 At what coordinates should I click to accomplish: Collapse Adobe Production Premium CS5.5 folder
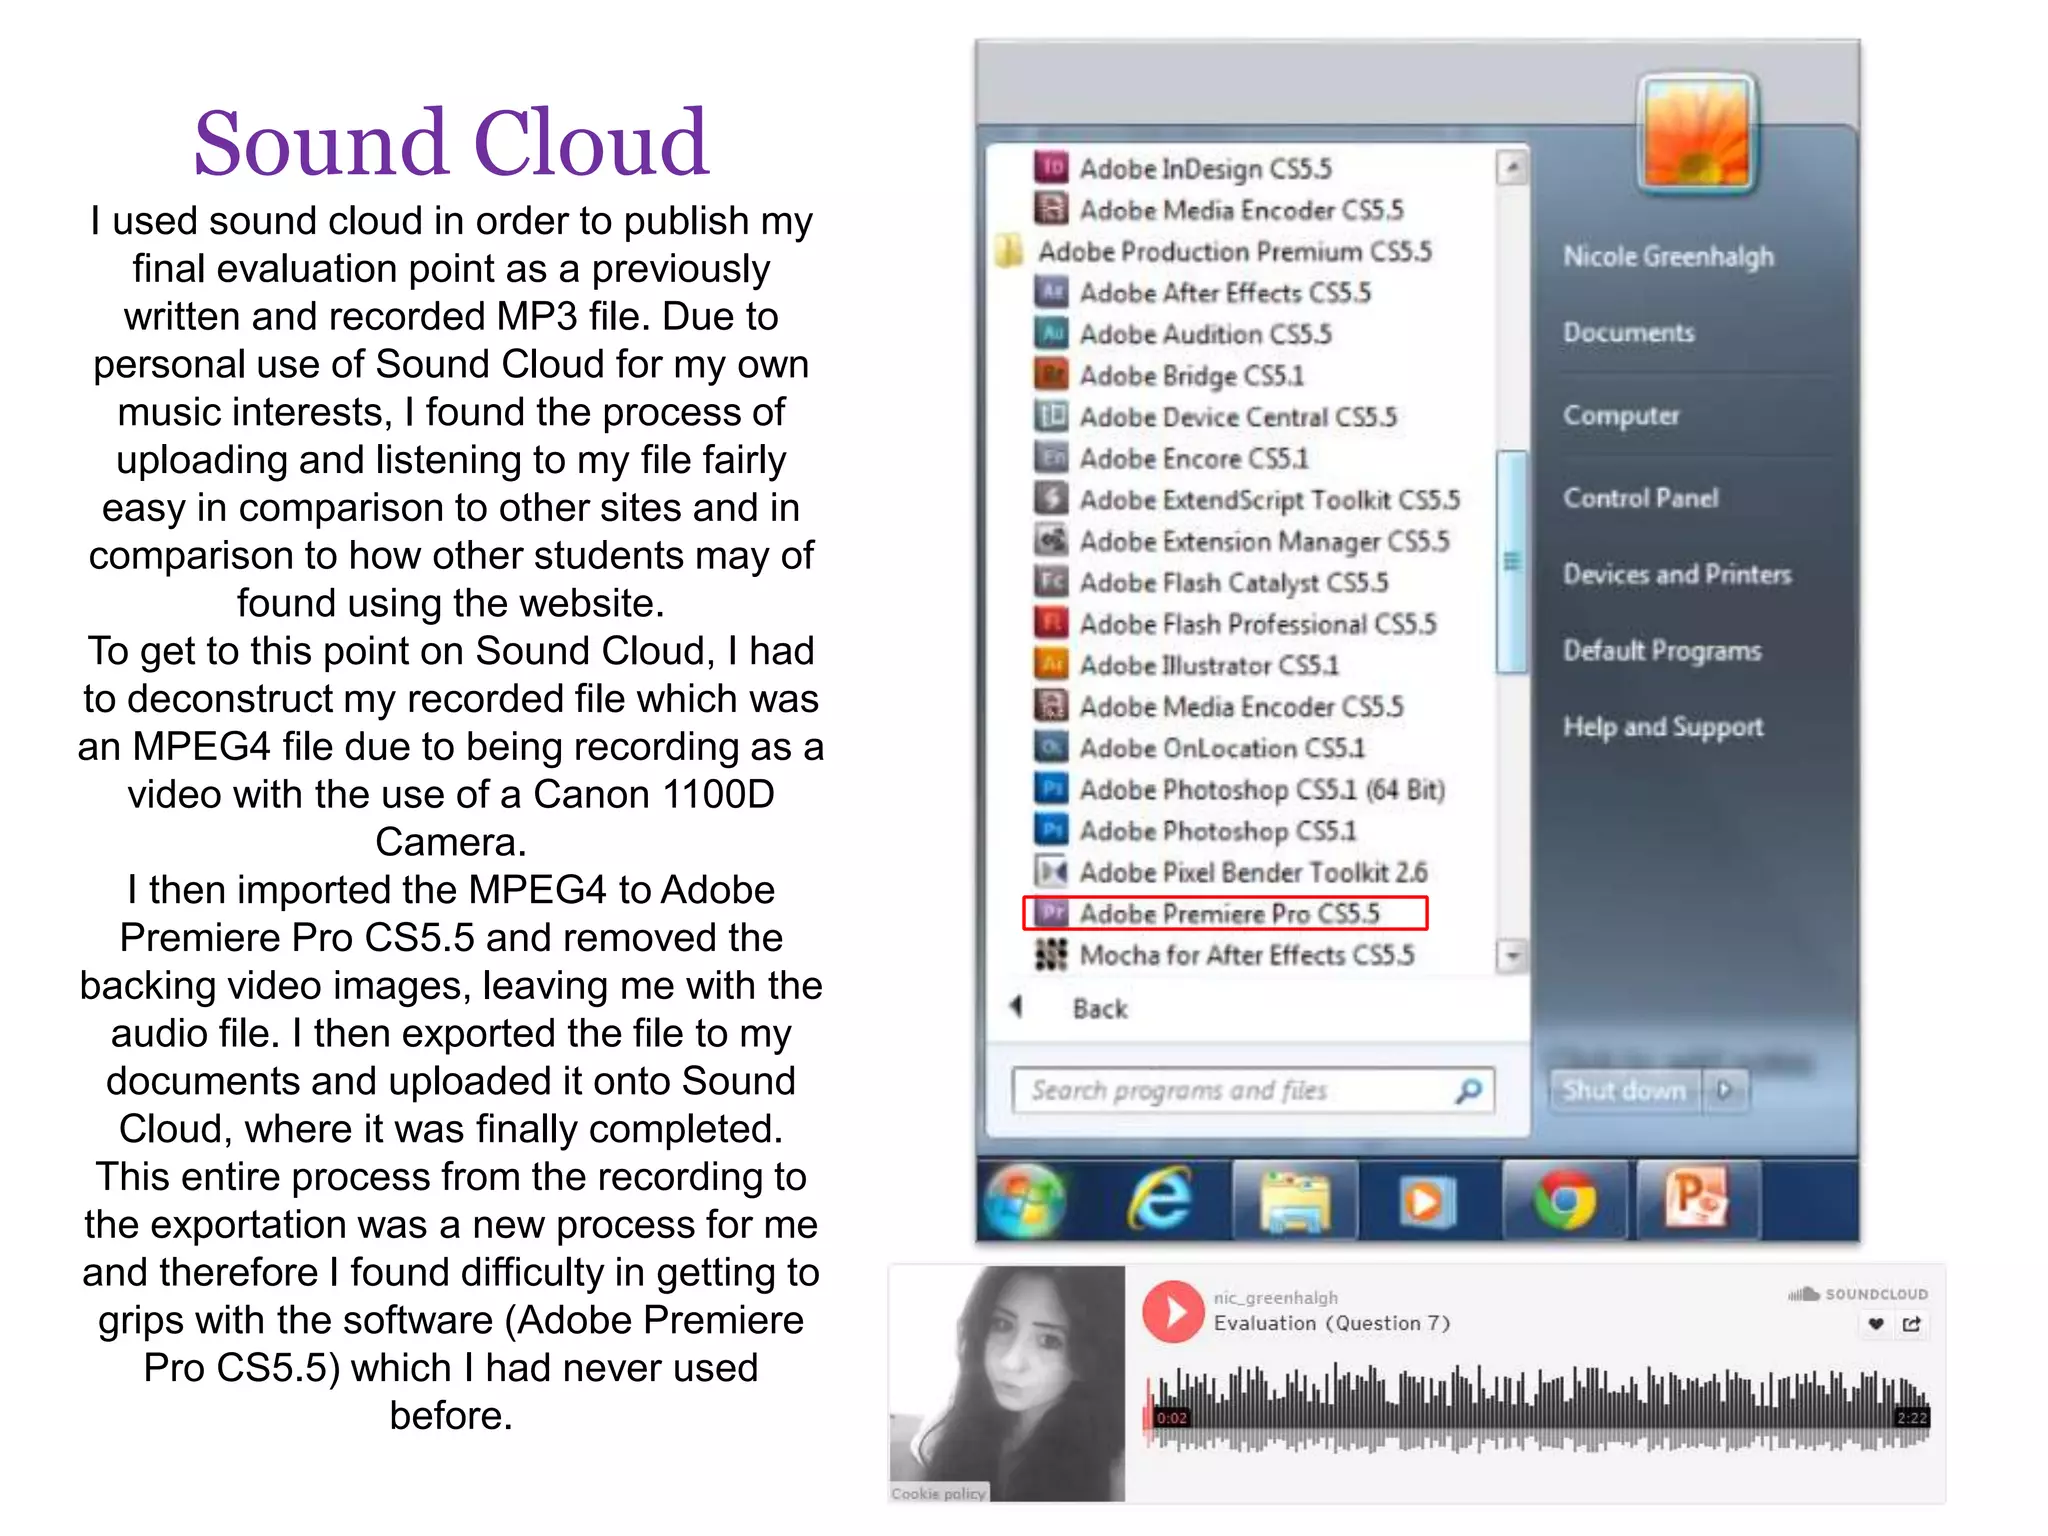(1215, 251)
